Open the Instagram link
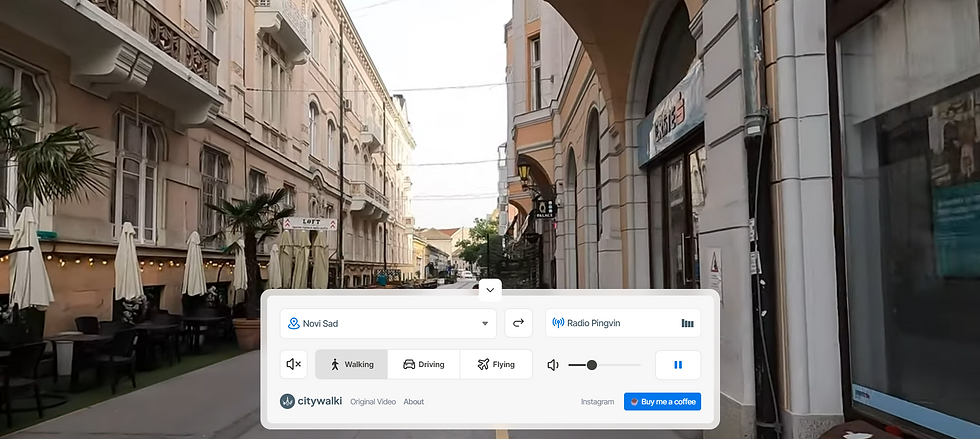Image resolution: width=980 pixels, height=439 pixels. 598,401
